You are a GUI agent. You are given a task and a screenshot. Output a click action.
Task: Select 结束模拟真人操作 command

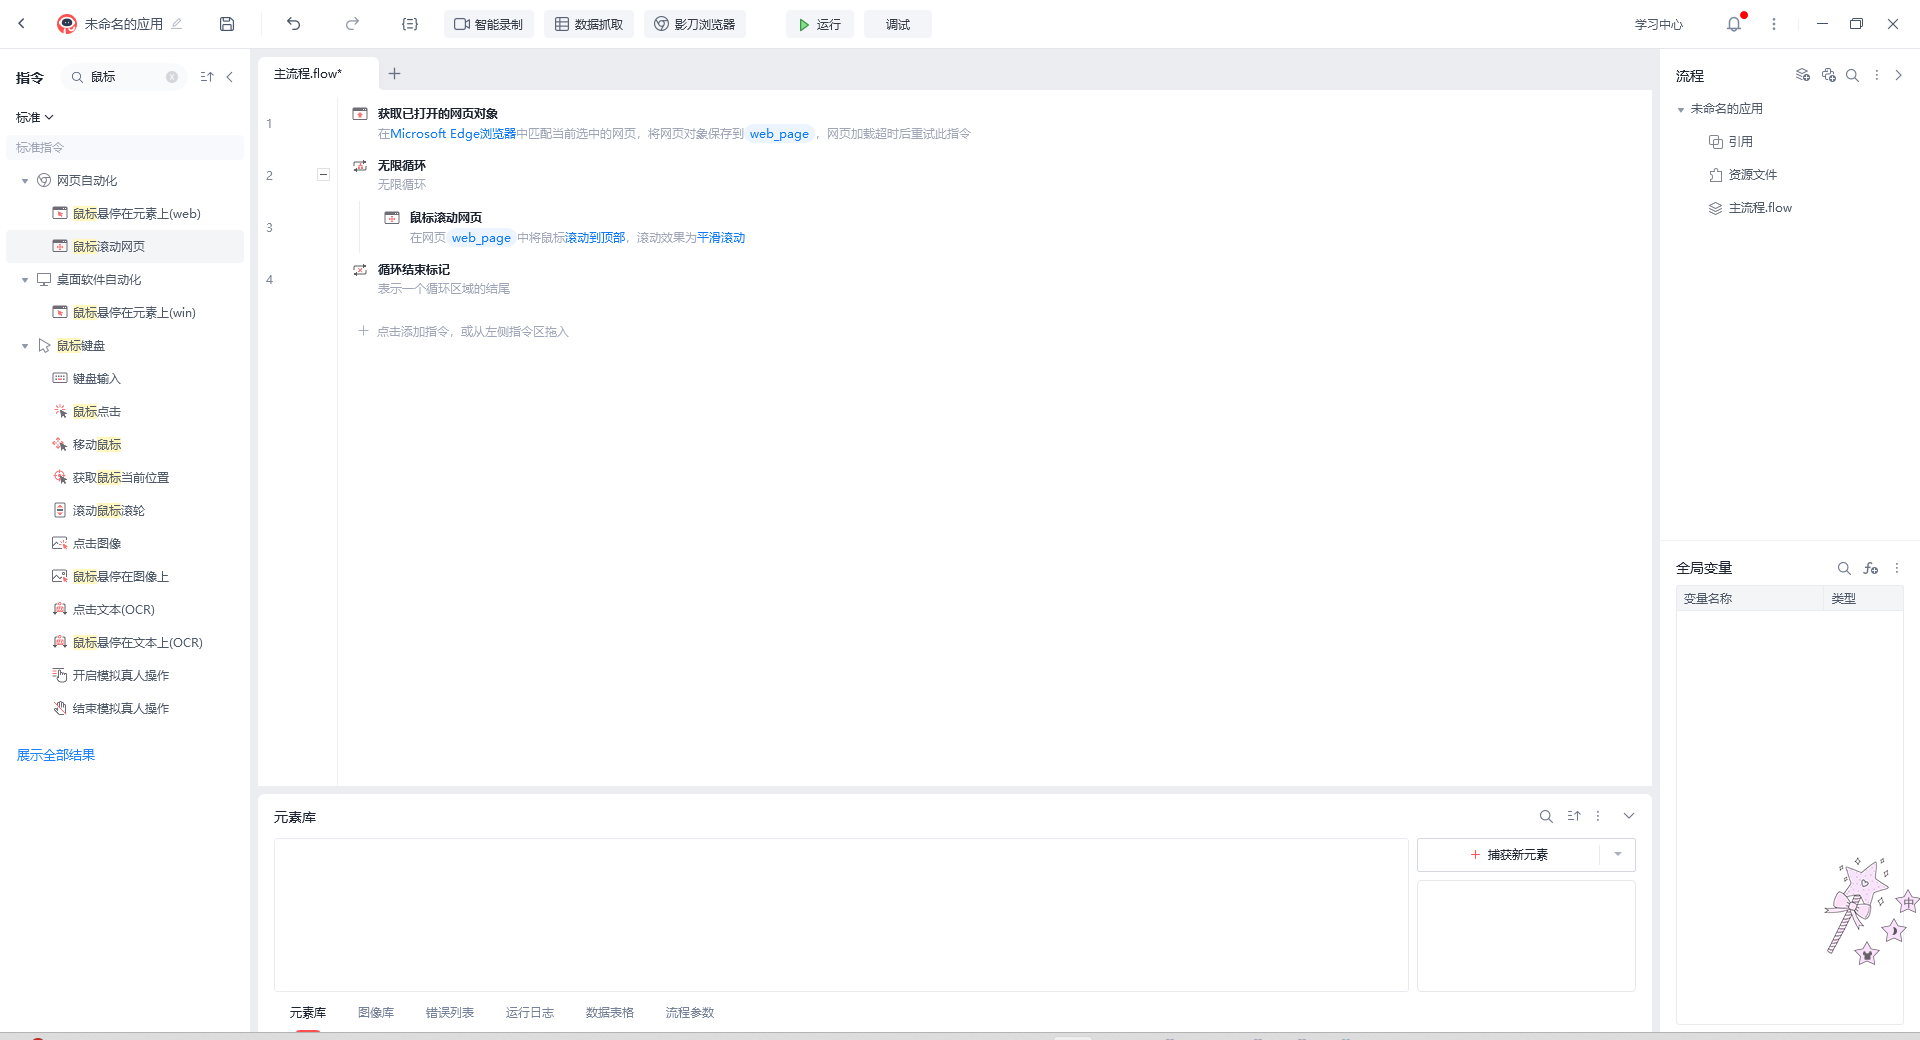tap(121, 709)
